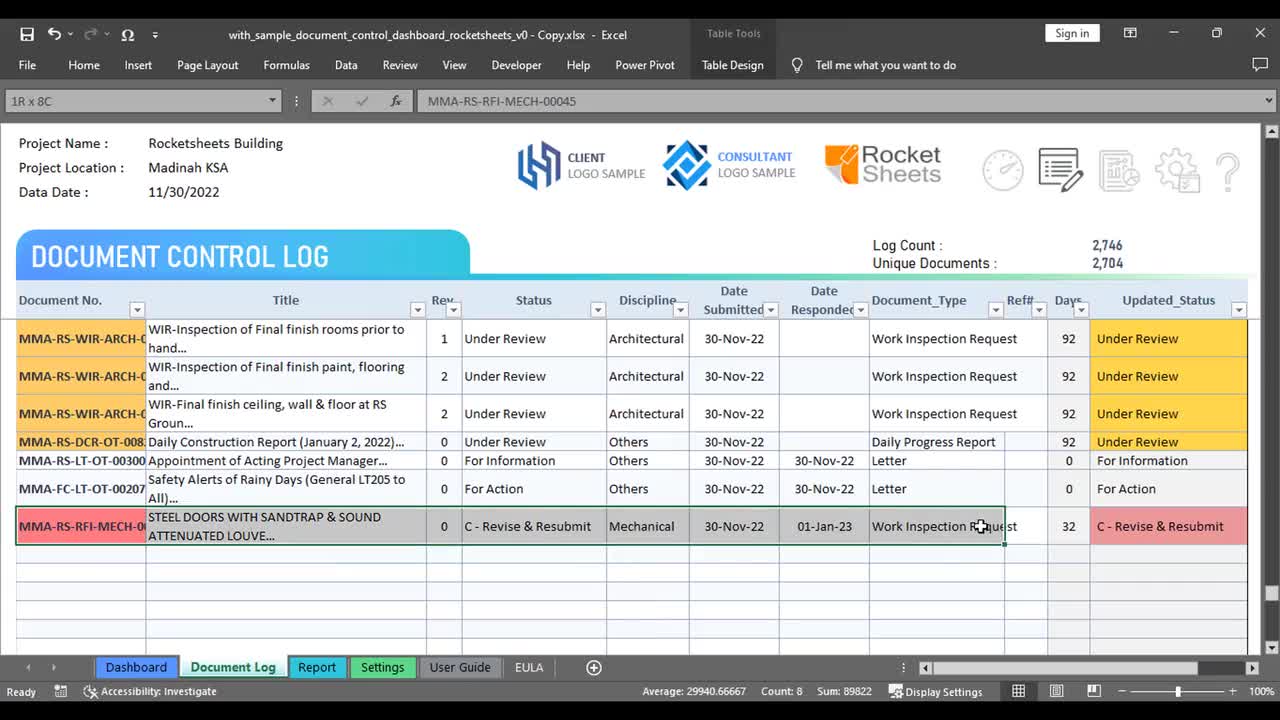Click the Save icon in Quick Access Toolbar
The width and height of the screenshot is (1280, 720).
(x=27, y=33)
